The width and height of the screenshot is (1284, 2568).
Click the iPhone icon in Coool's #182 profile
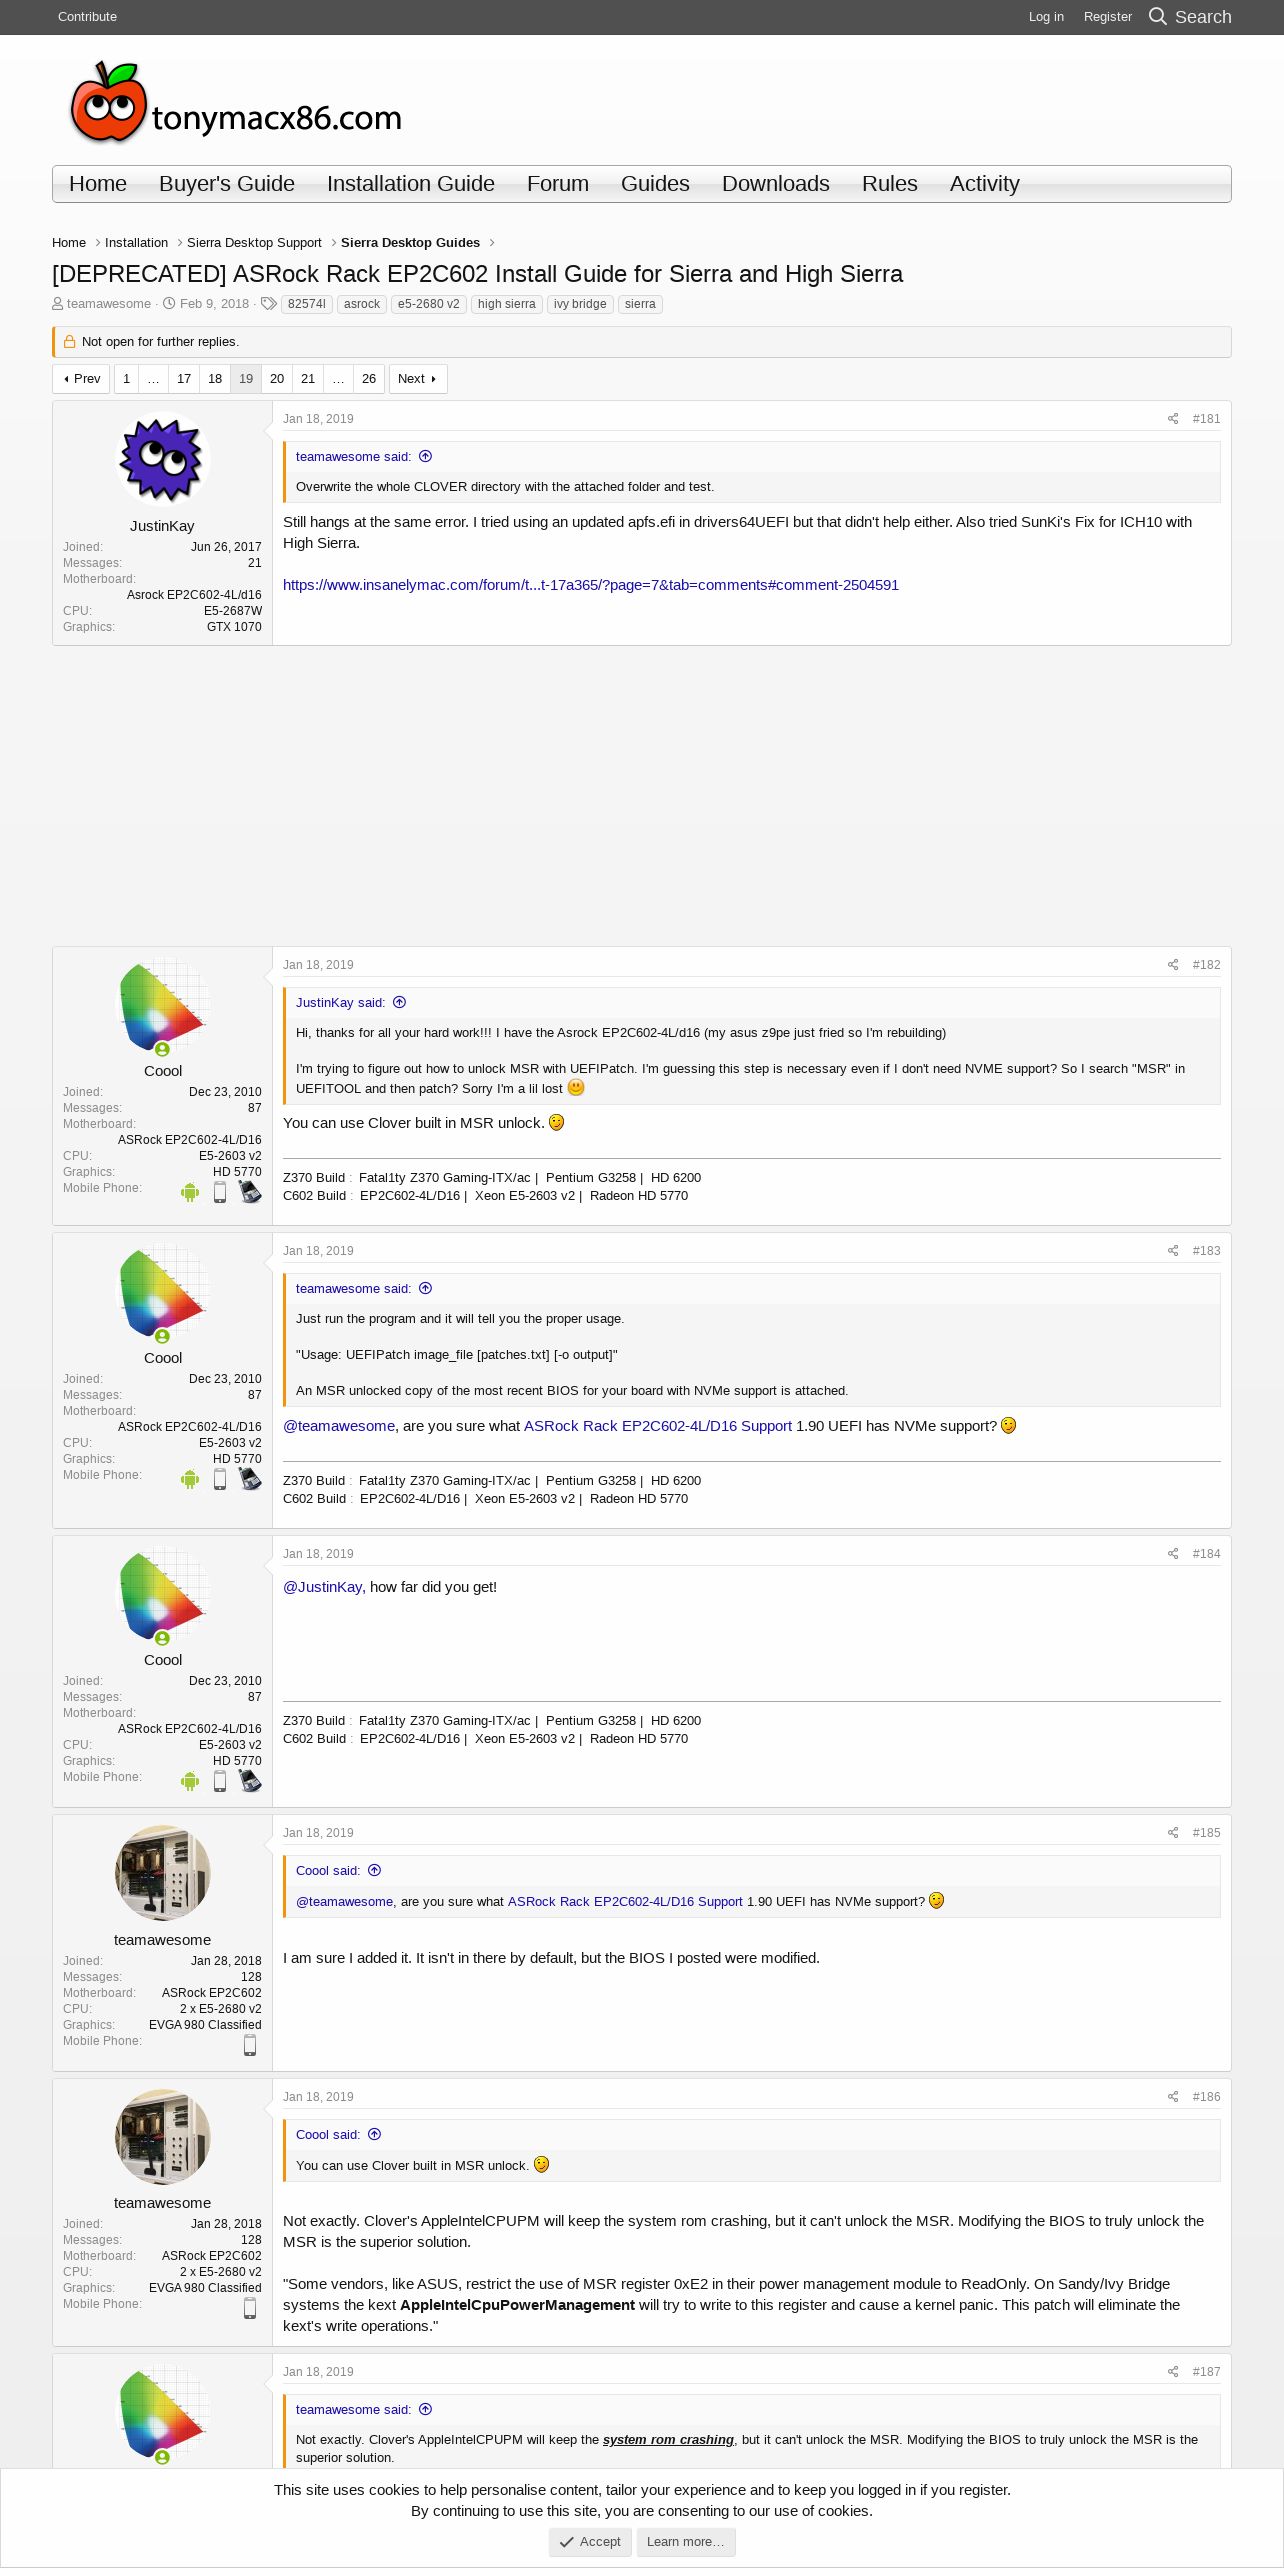[x=220, y=1192]
